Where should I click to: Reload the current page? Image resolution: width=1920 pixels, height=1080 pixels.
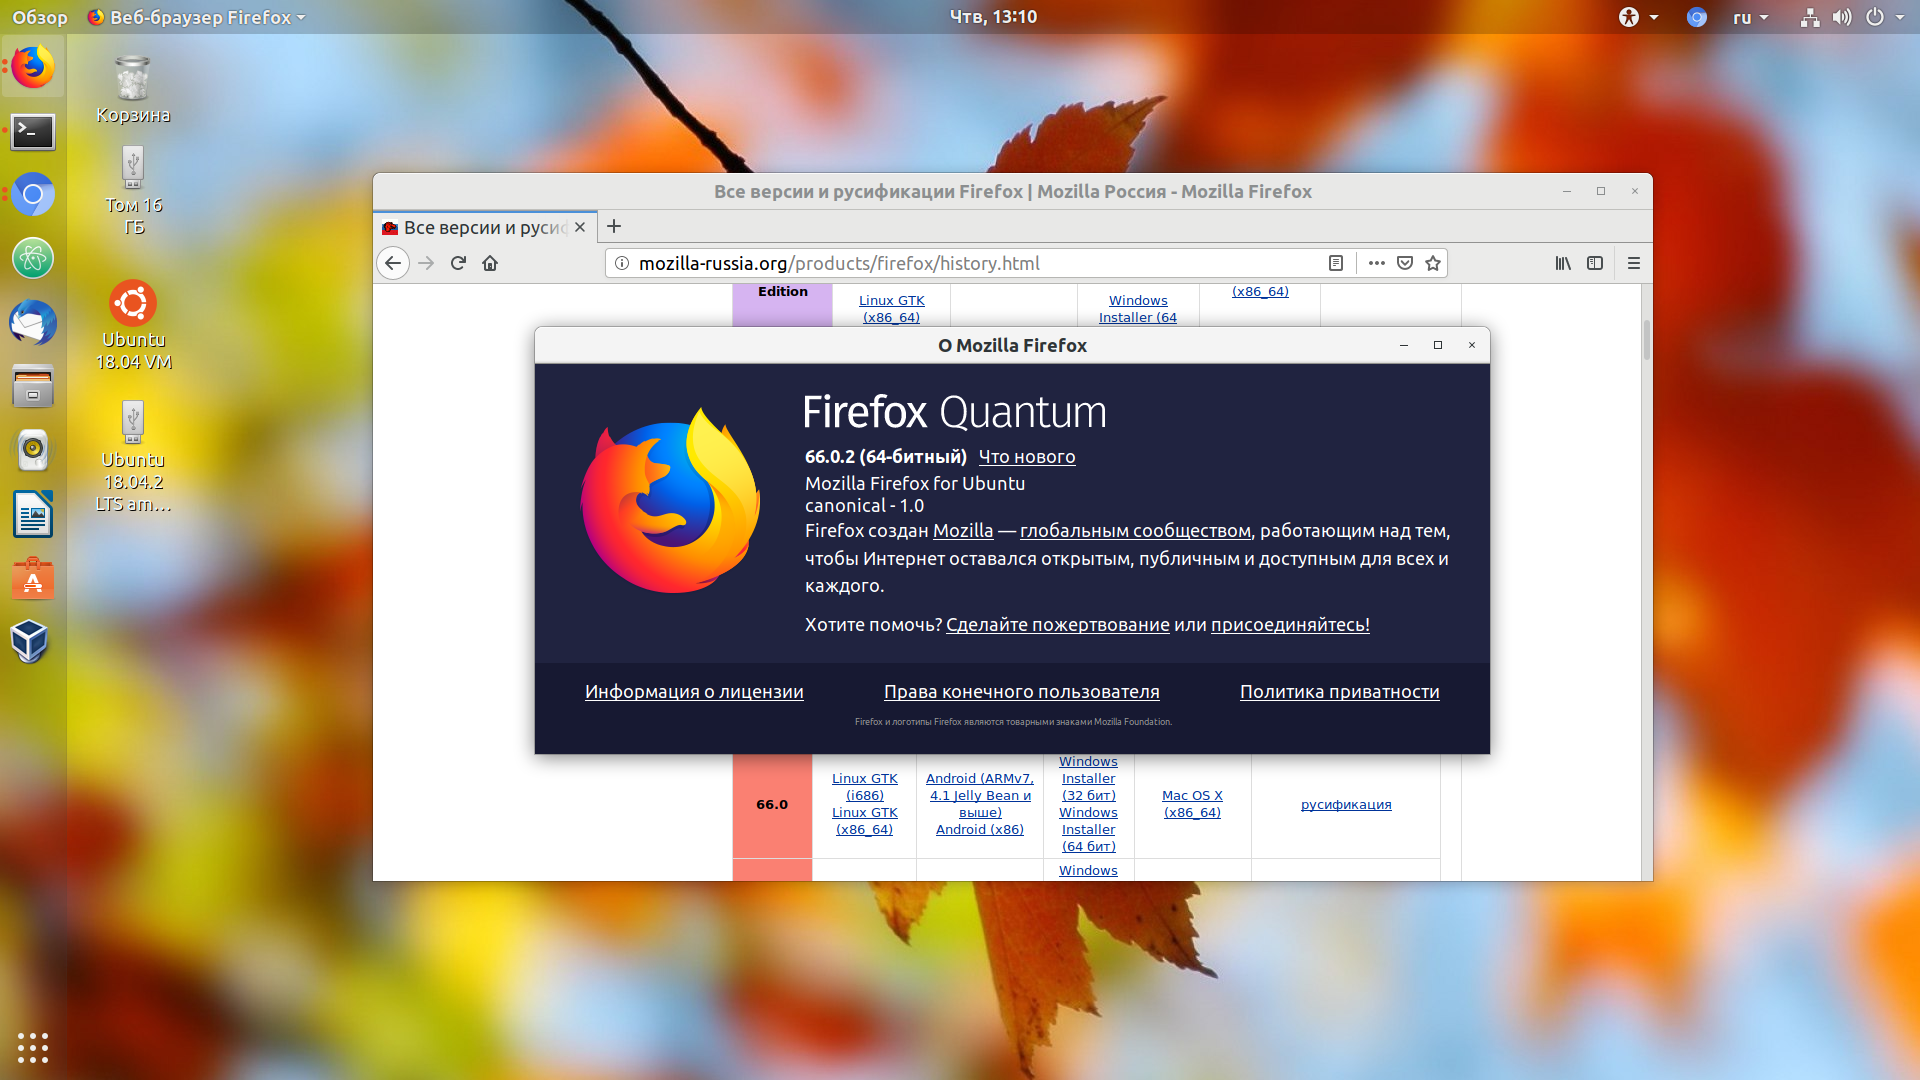pyautogui.click(x=458, y=263)
